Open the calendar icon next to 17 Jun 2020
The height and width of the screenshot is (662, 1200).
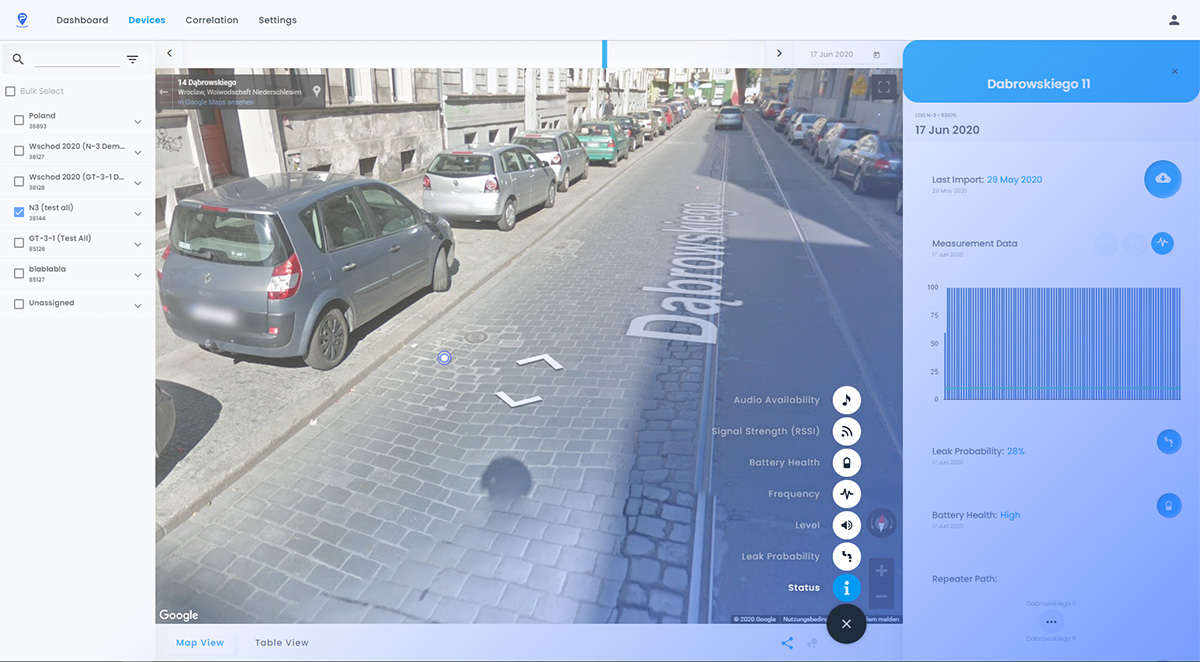pyautogui.click(x=877, y=54)
